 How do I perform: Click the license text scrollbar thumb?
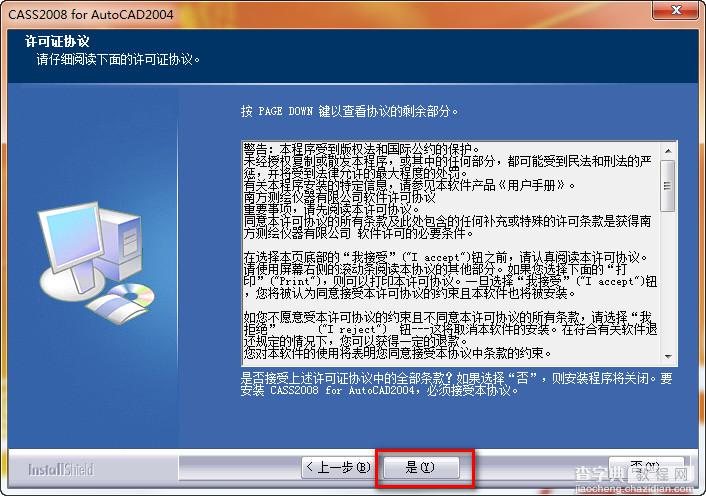pyautogui.click(x=668, y=185)
